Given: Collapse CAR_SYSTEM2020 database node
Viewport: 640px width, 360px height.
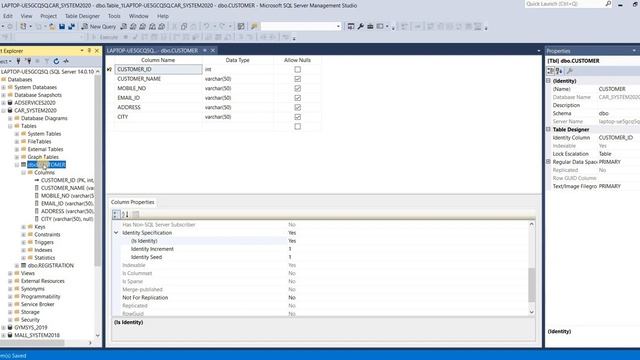Looking at the screenshot, I should coord(3,111).
